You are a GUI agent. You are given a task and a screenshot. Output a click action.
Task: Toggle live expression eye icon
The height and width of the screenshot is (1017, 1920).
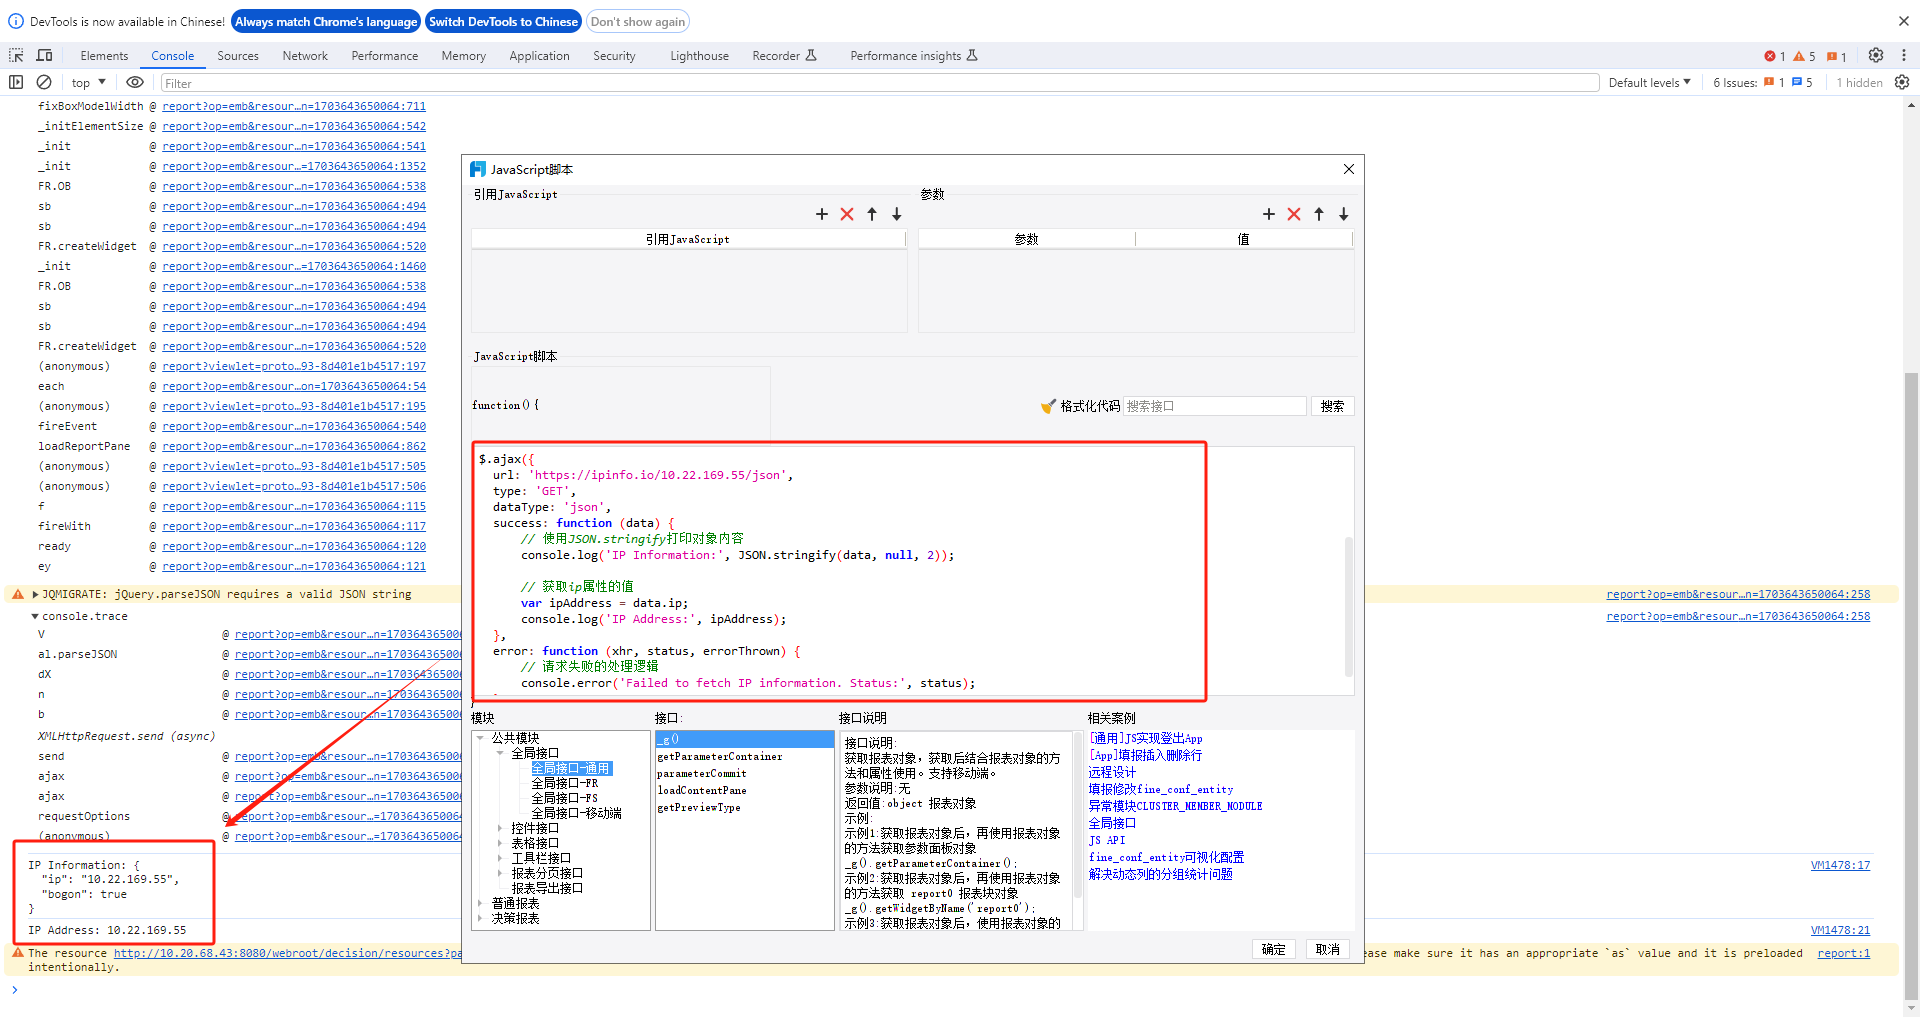(135, 82)
